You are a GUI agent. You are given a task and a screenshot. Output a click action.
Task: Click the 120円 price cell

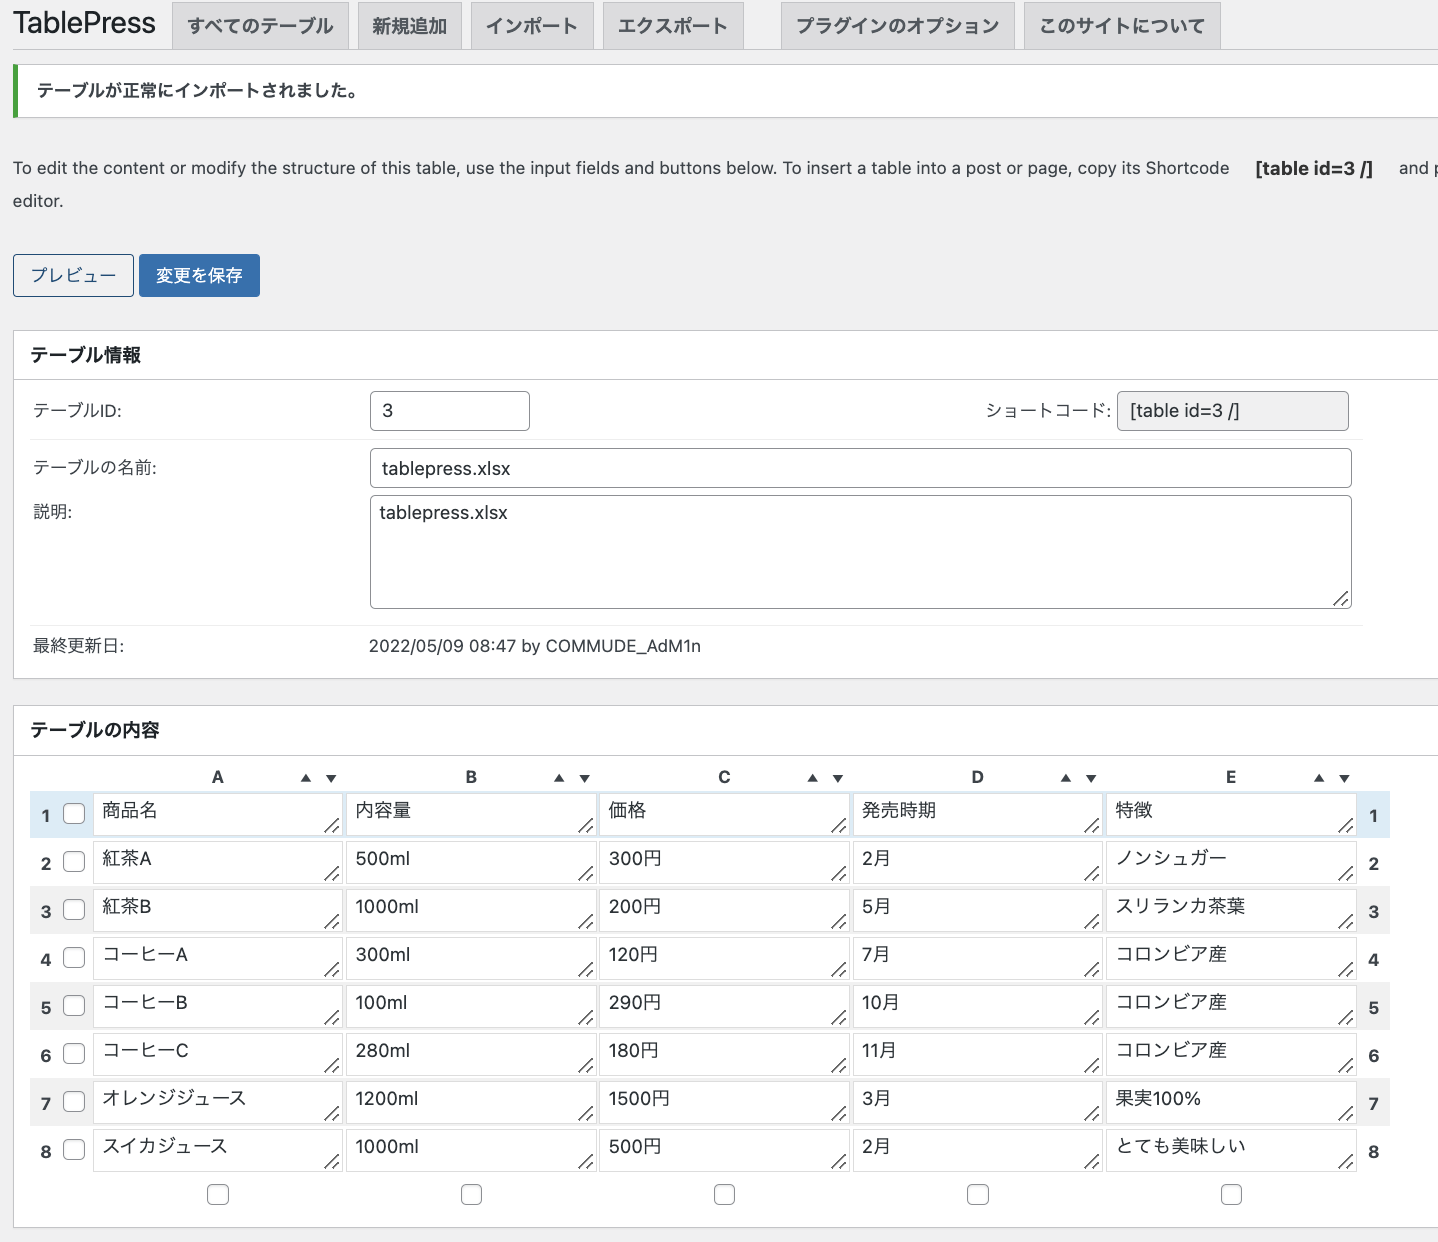click(x=724, y=958)
